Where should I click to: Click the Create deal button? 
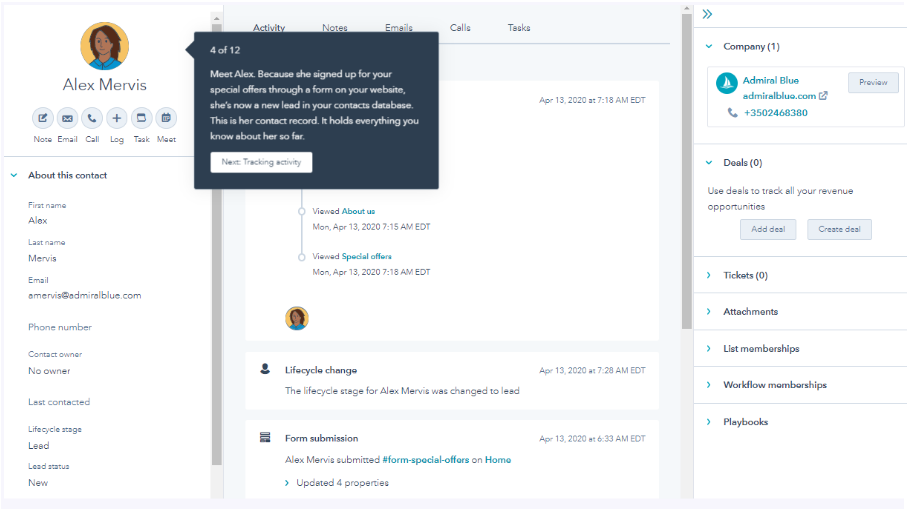(x=839, y=229)
